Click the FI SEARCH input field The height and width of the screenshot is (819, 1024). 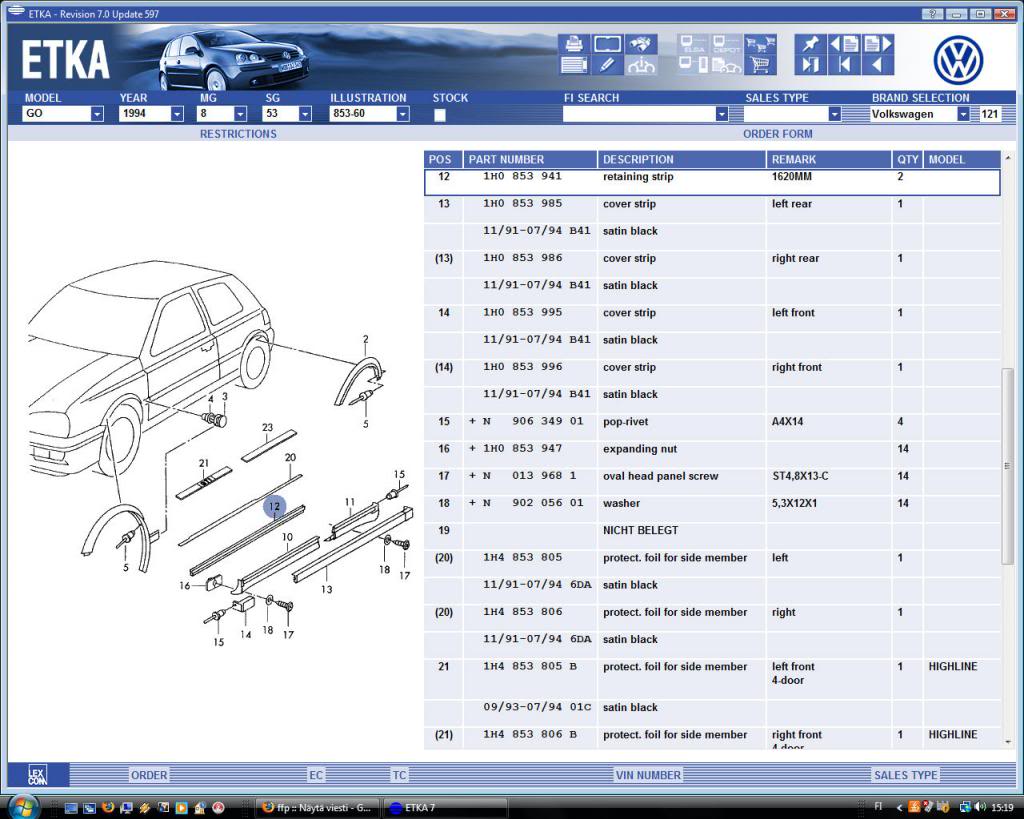click(x=639, y=114)
